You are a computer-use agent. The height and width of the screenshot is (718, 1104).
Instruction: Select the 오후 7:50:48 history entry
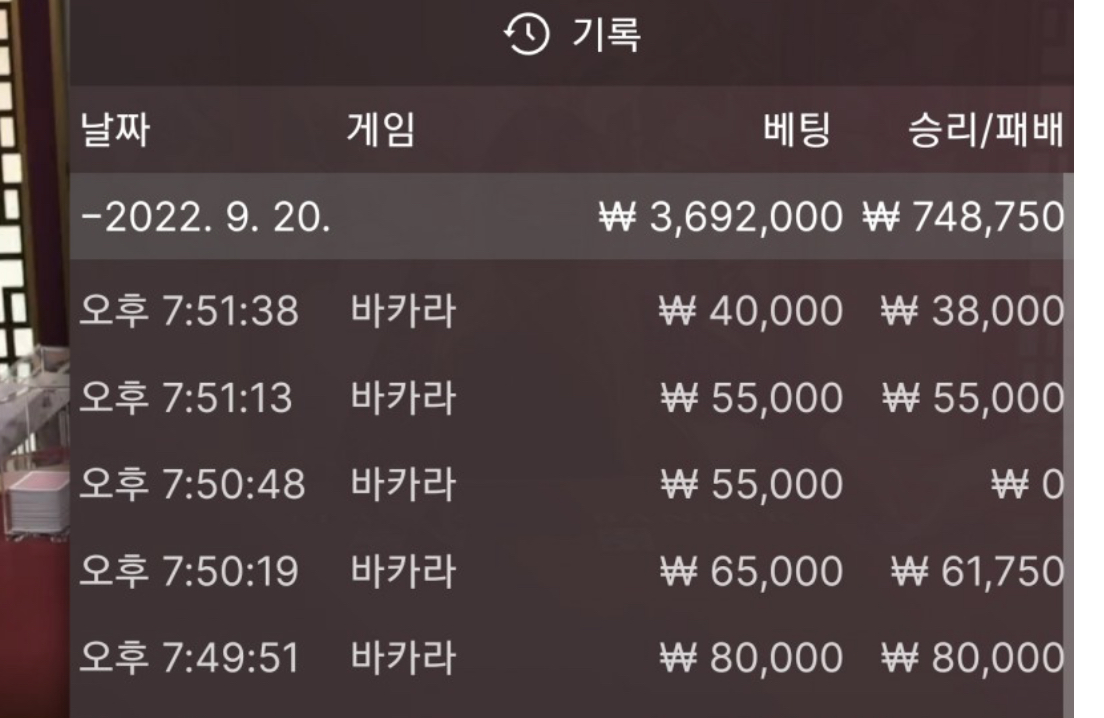pyautogui.click(x=192, y=485)
